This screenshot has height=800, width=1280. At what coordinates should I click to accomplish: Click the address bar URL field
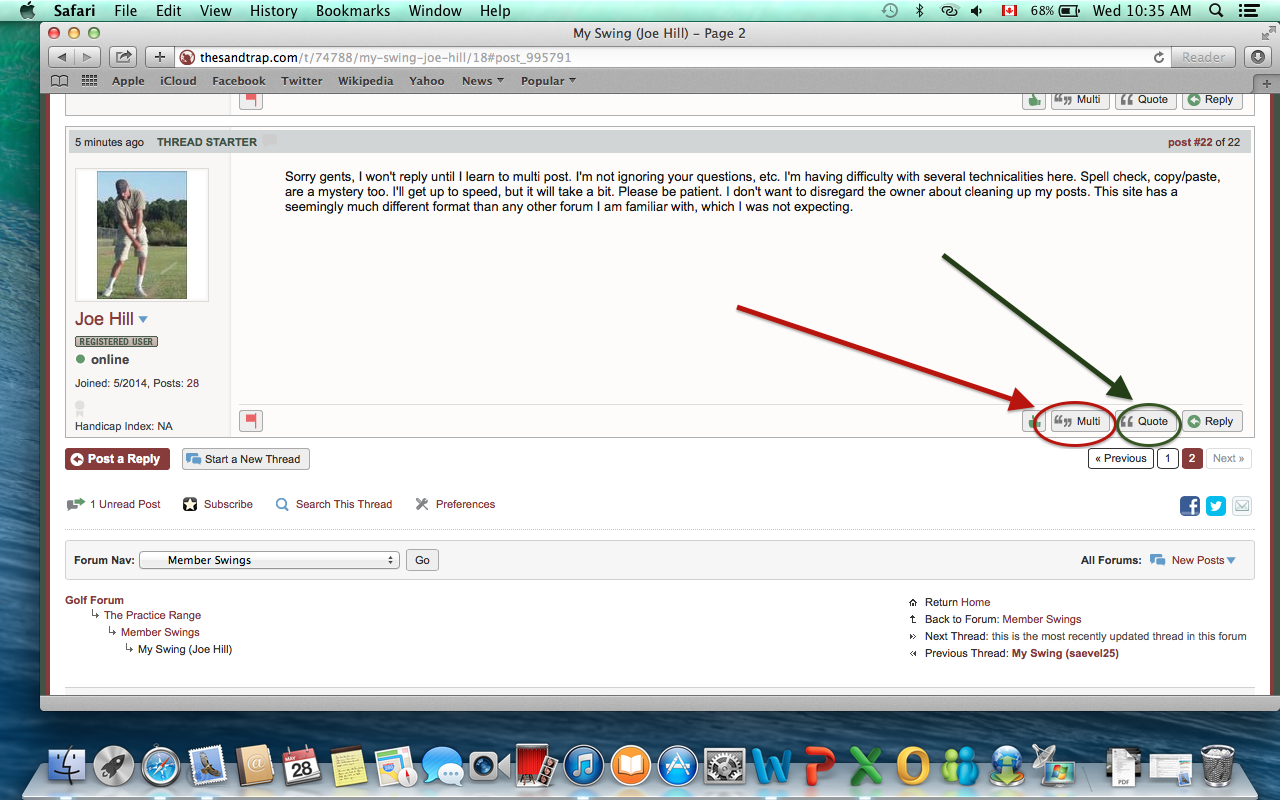tap(660, 57)
